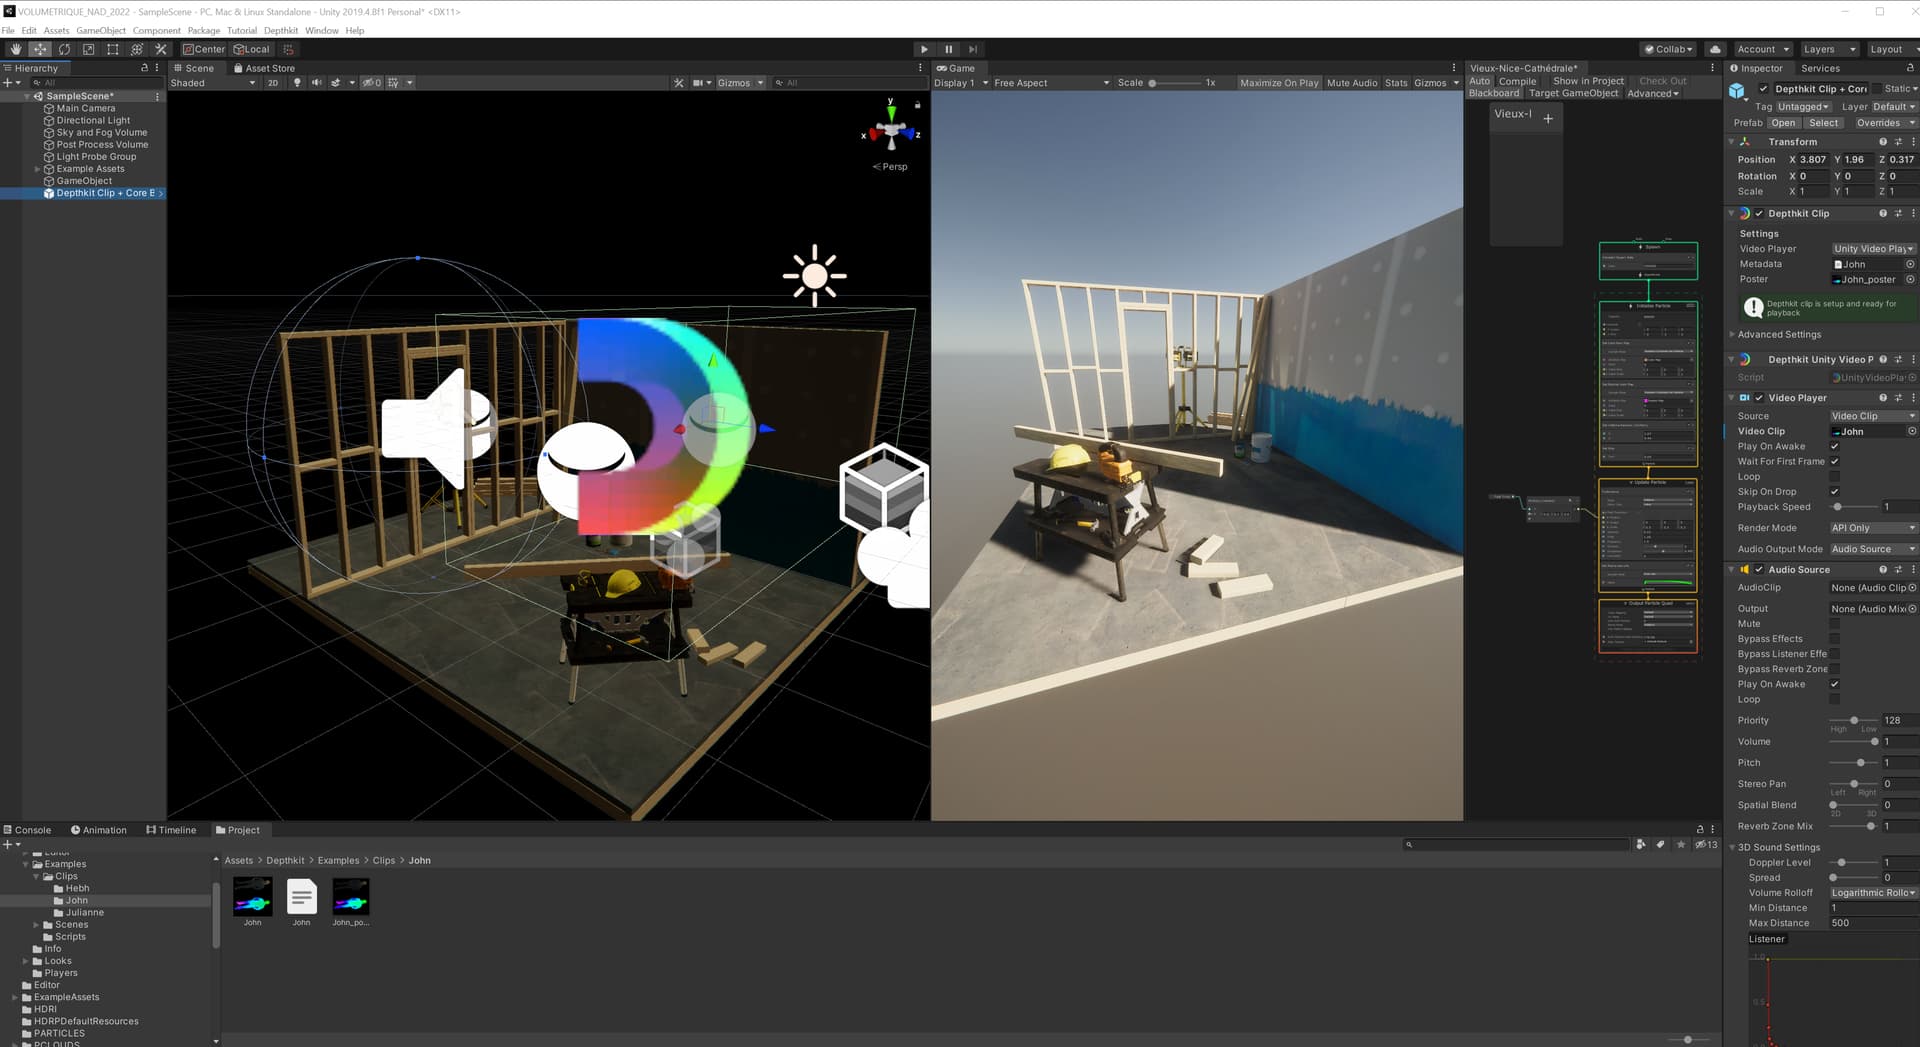Select the Rect transform tool
Viewport: 1920px width, 1047px height.
[x=112, y=49]
